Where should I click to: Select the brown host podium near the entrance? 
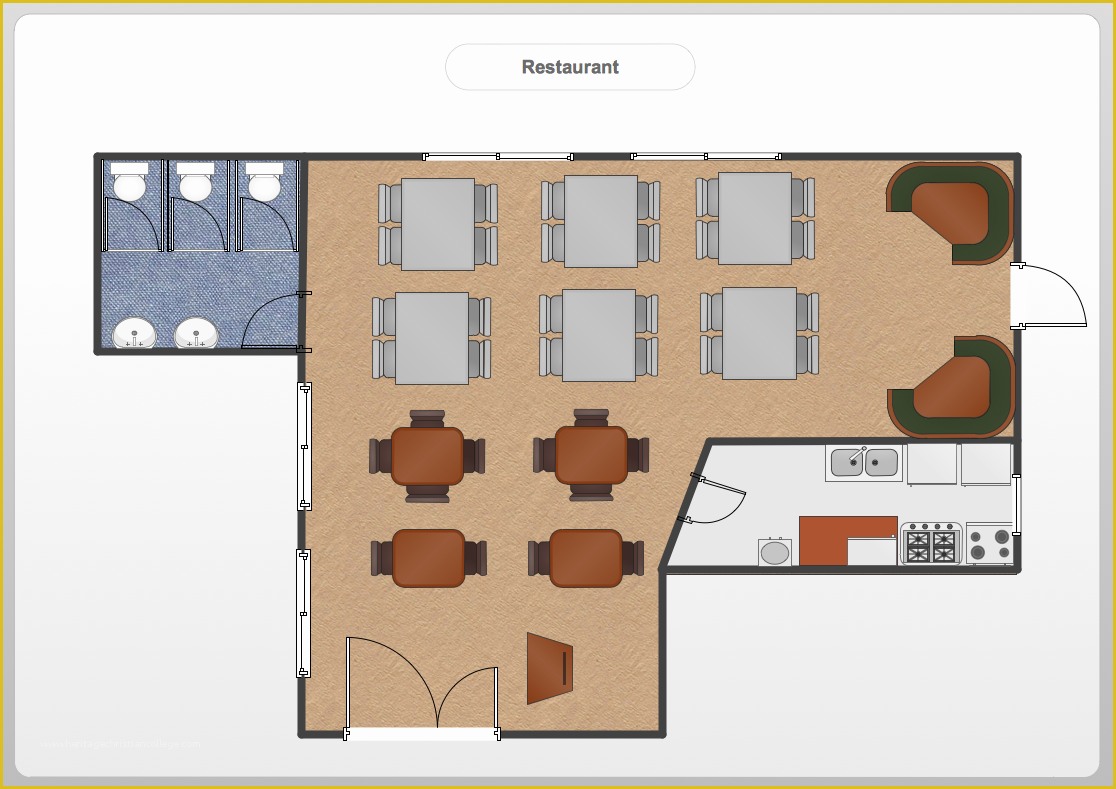pos(549,669)
